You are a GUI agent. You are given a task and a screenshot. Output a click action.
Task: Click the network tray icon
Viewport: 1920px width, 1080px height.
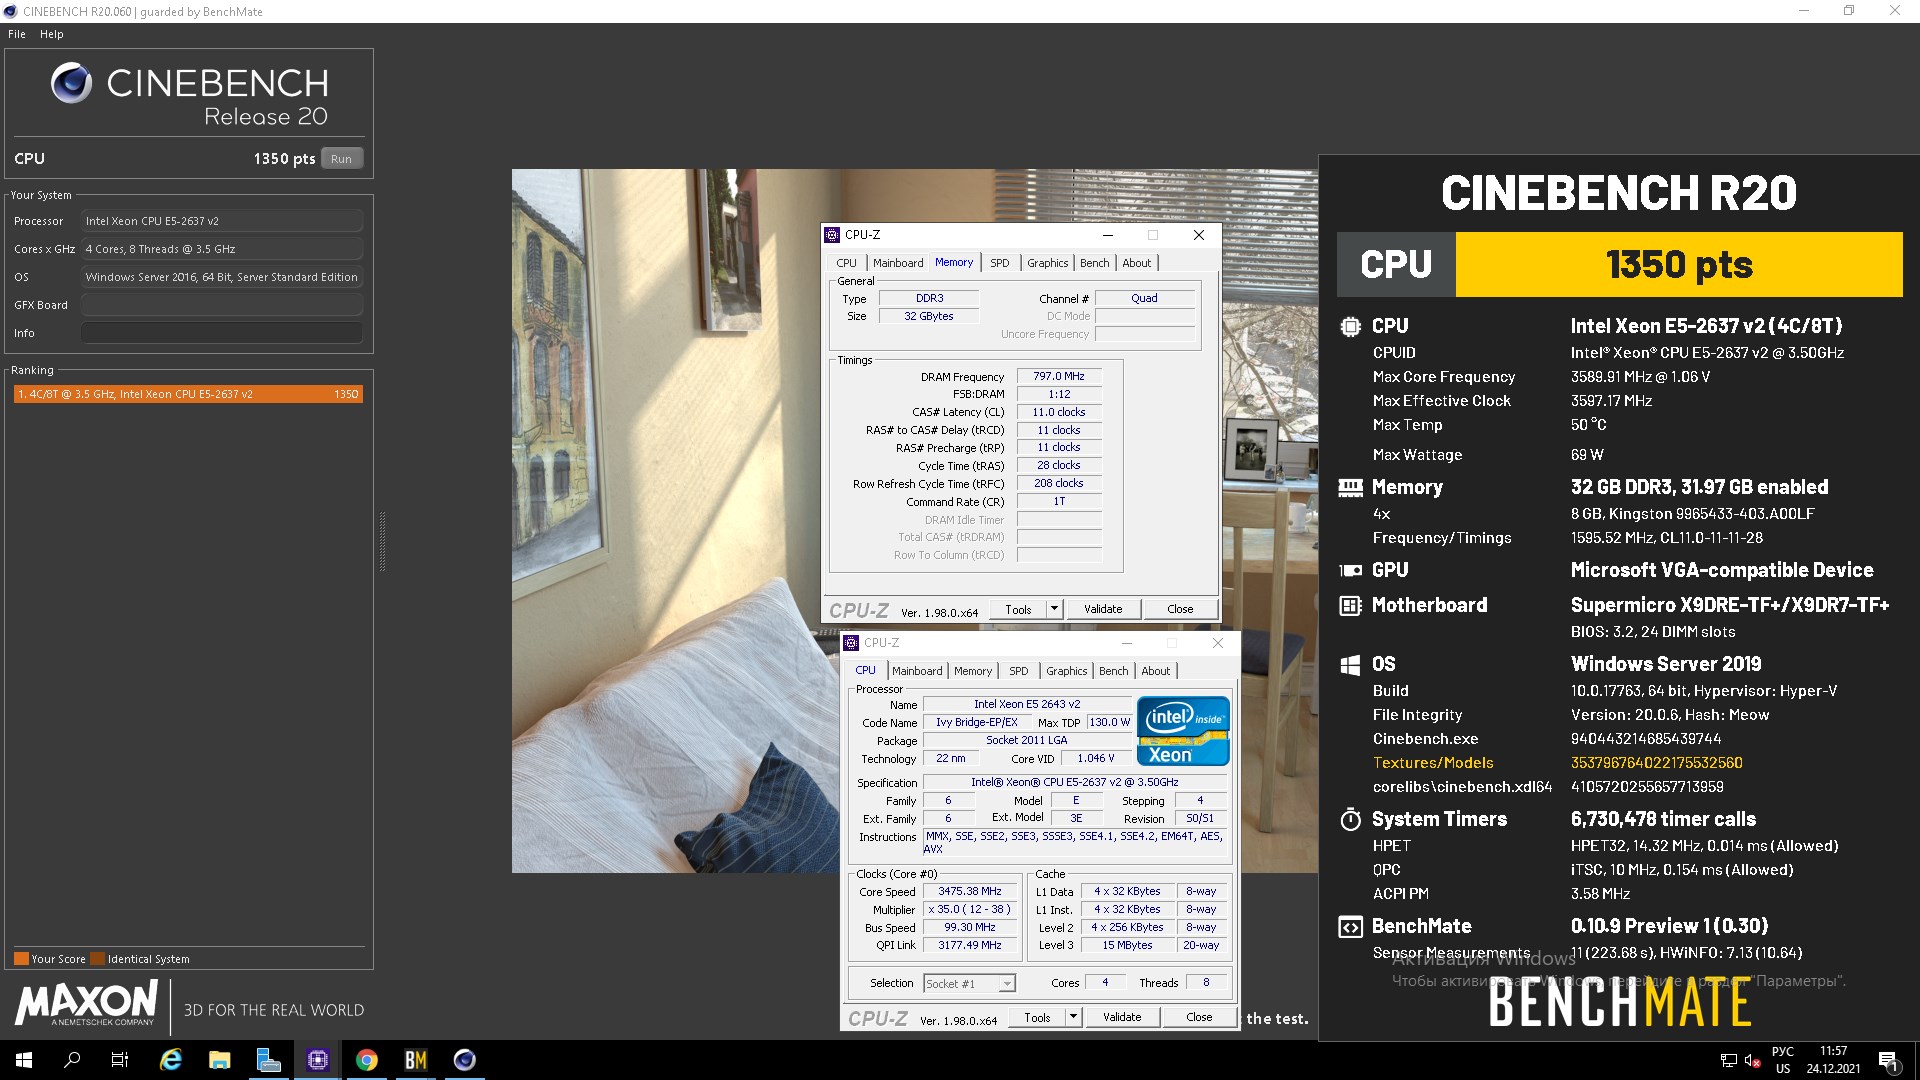point(1728,1060)
